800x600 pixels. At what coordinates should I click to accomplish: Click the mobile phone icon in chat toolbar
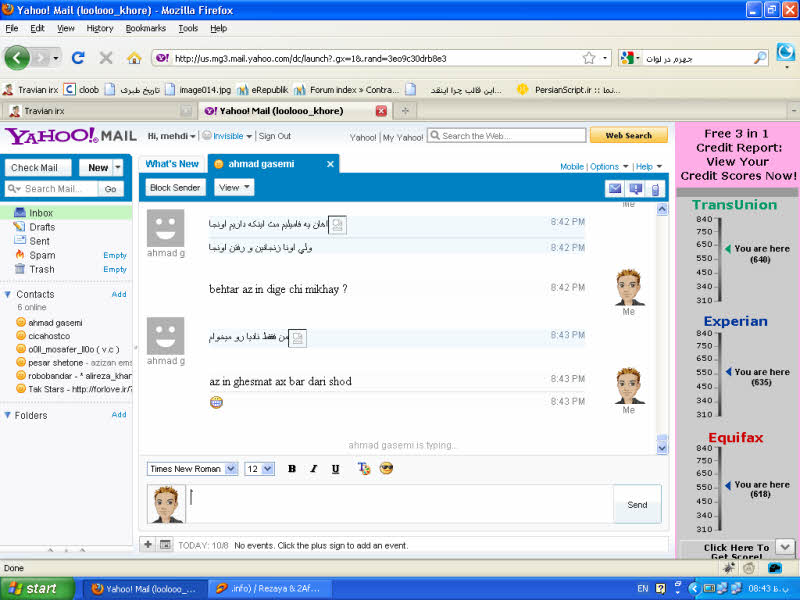[x=656, y=189]
